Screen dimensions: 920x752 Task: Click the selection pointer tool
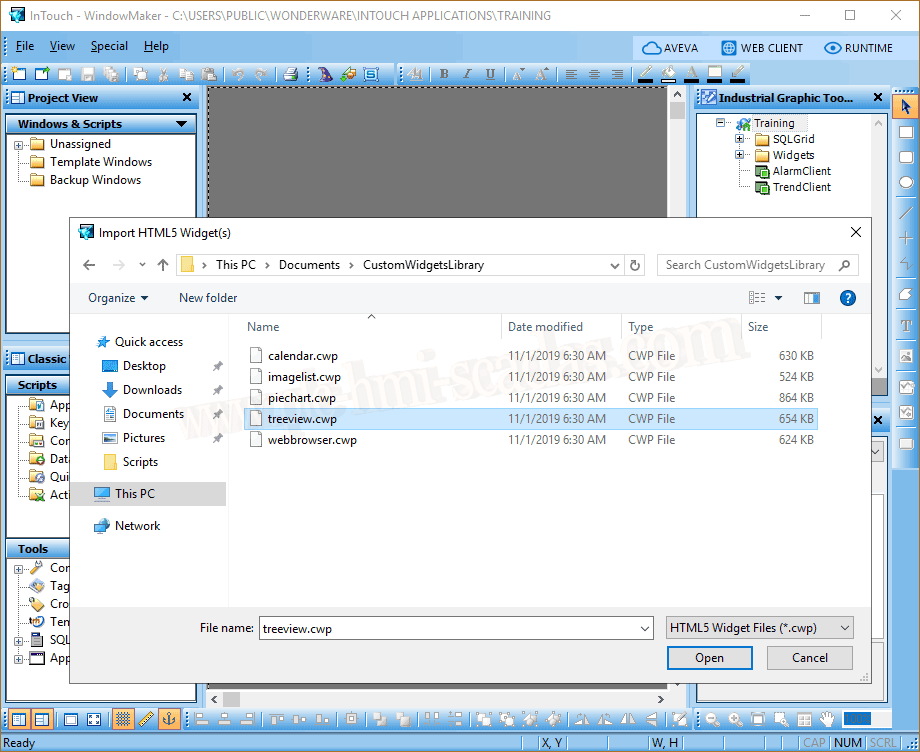906,107
